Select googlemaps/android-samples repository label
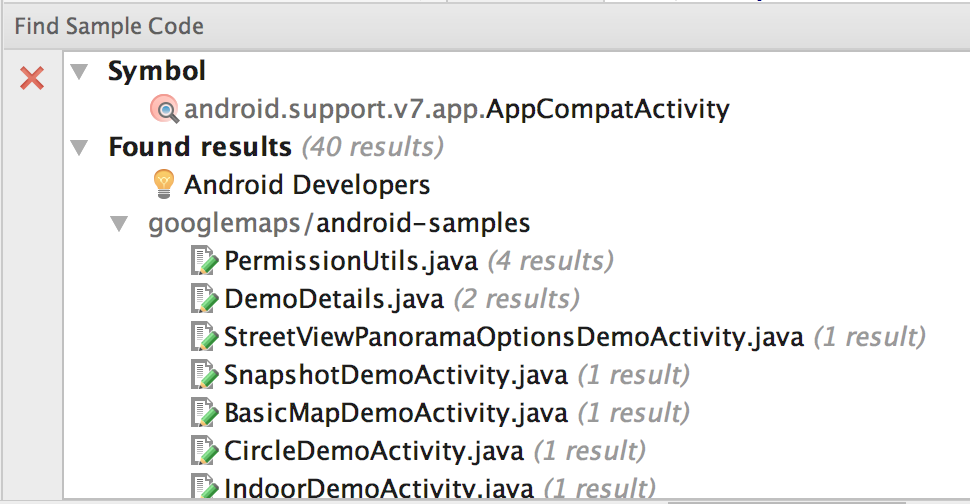Image resolution: width=970 pixels, height=504 pixels. click(339, 223)
